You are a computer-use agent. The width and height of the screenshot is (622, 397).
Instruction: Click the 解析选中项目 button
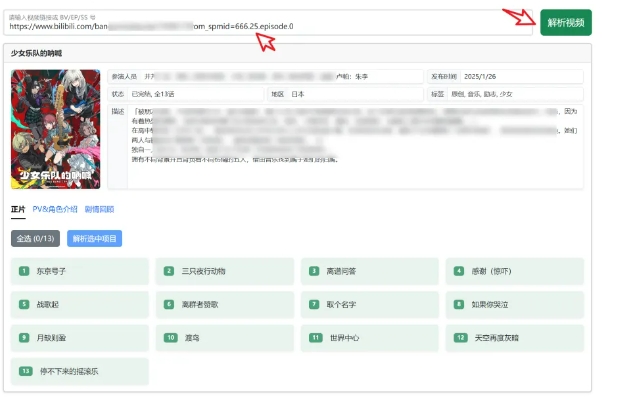click(x=94, y=238)
